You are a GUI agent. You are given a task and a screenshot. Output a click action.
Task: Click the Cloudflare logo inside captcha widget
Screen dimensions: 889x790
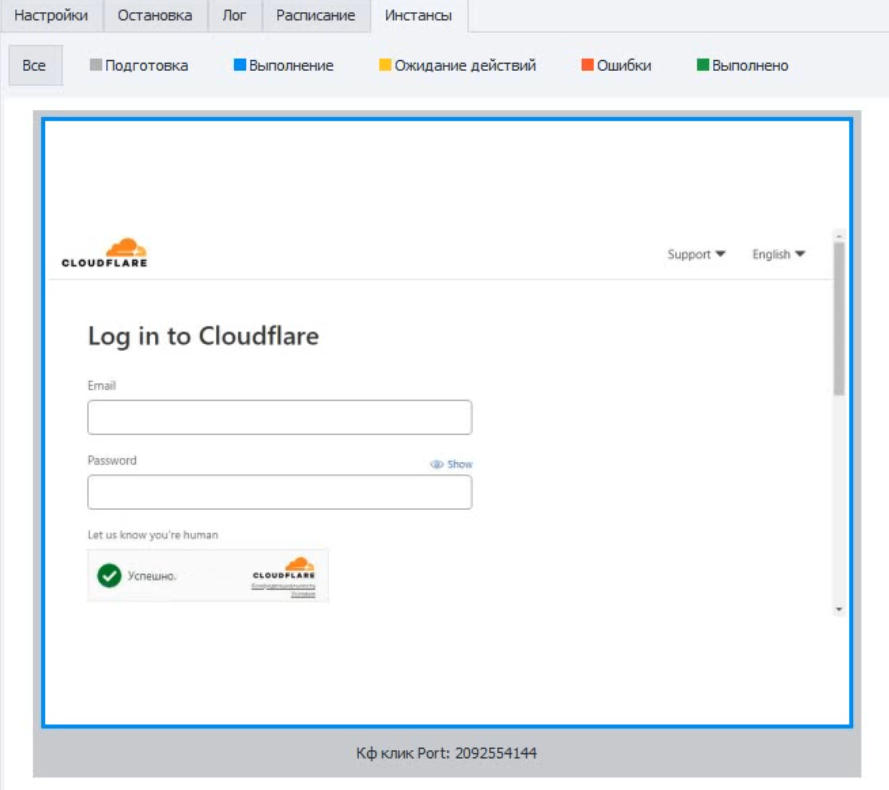[x=284, y=568]
